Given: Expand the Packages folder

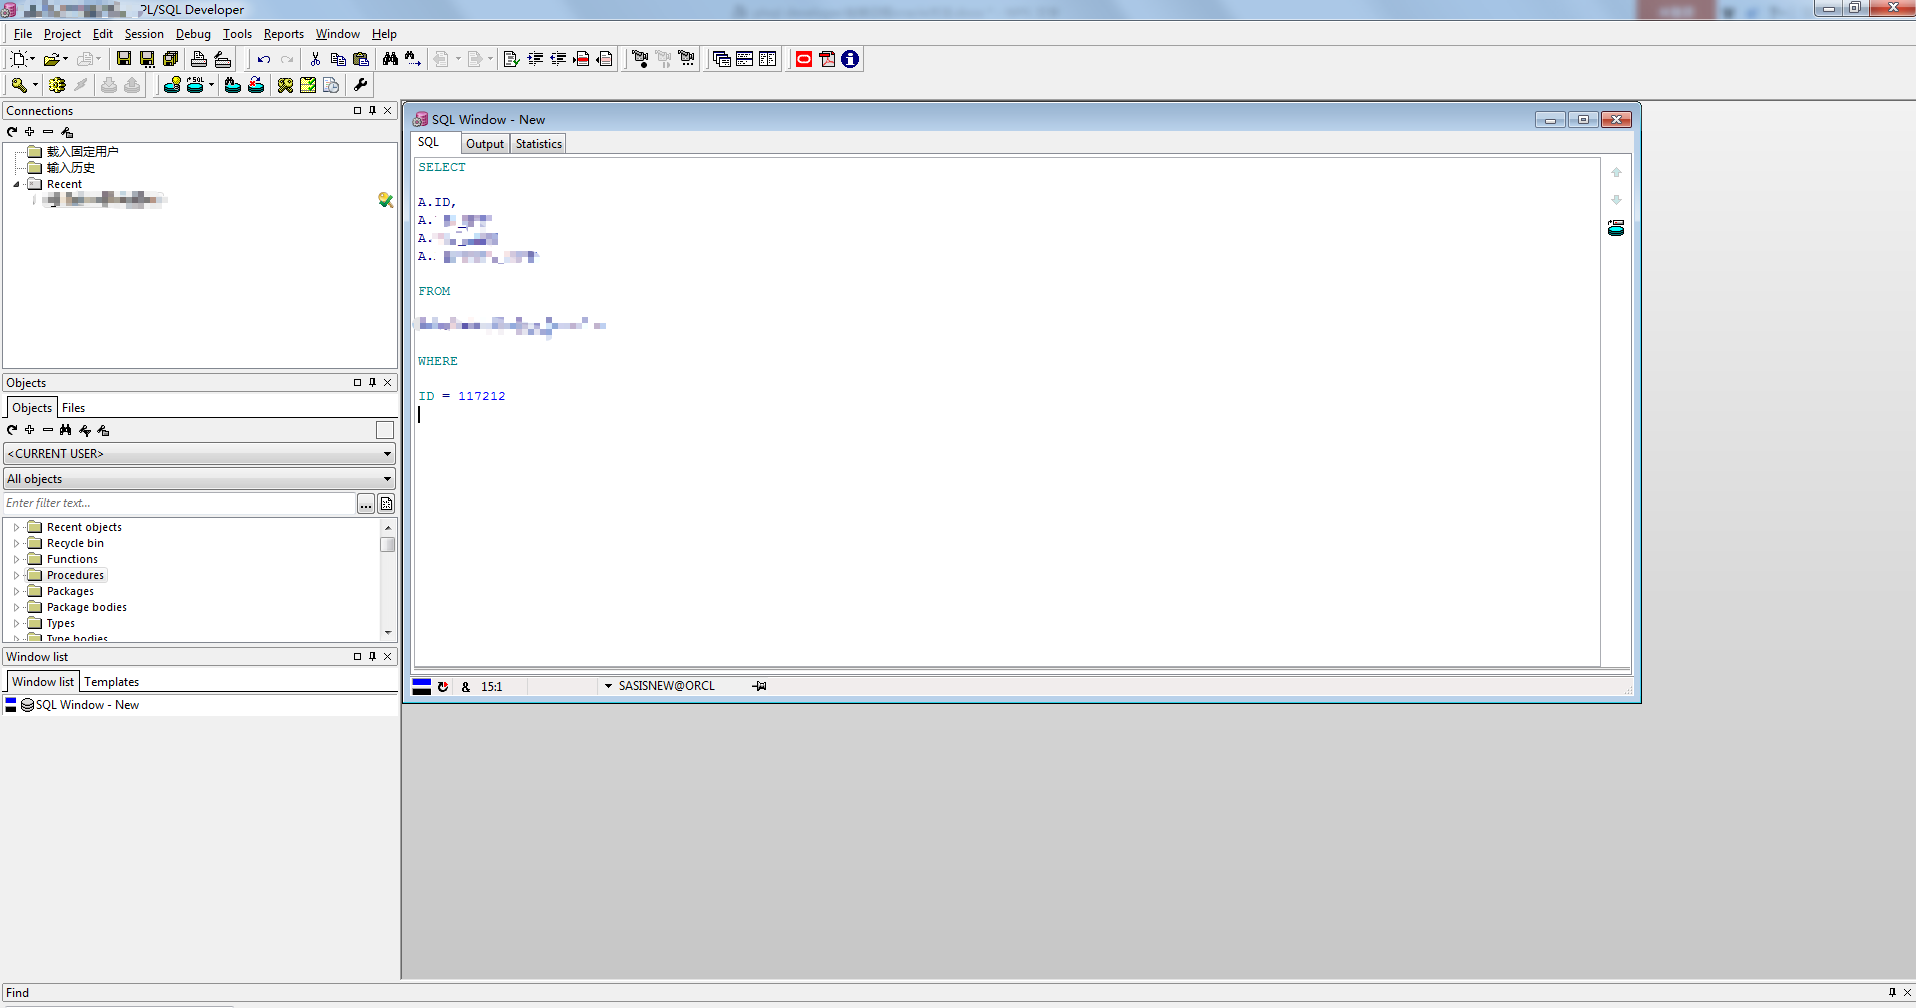Looking at the screenshot, I should click(16, 591).
